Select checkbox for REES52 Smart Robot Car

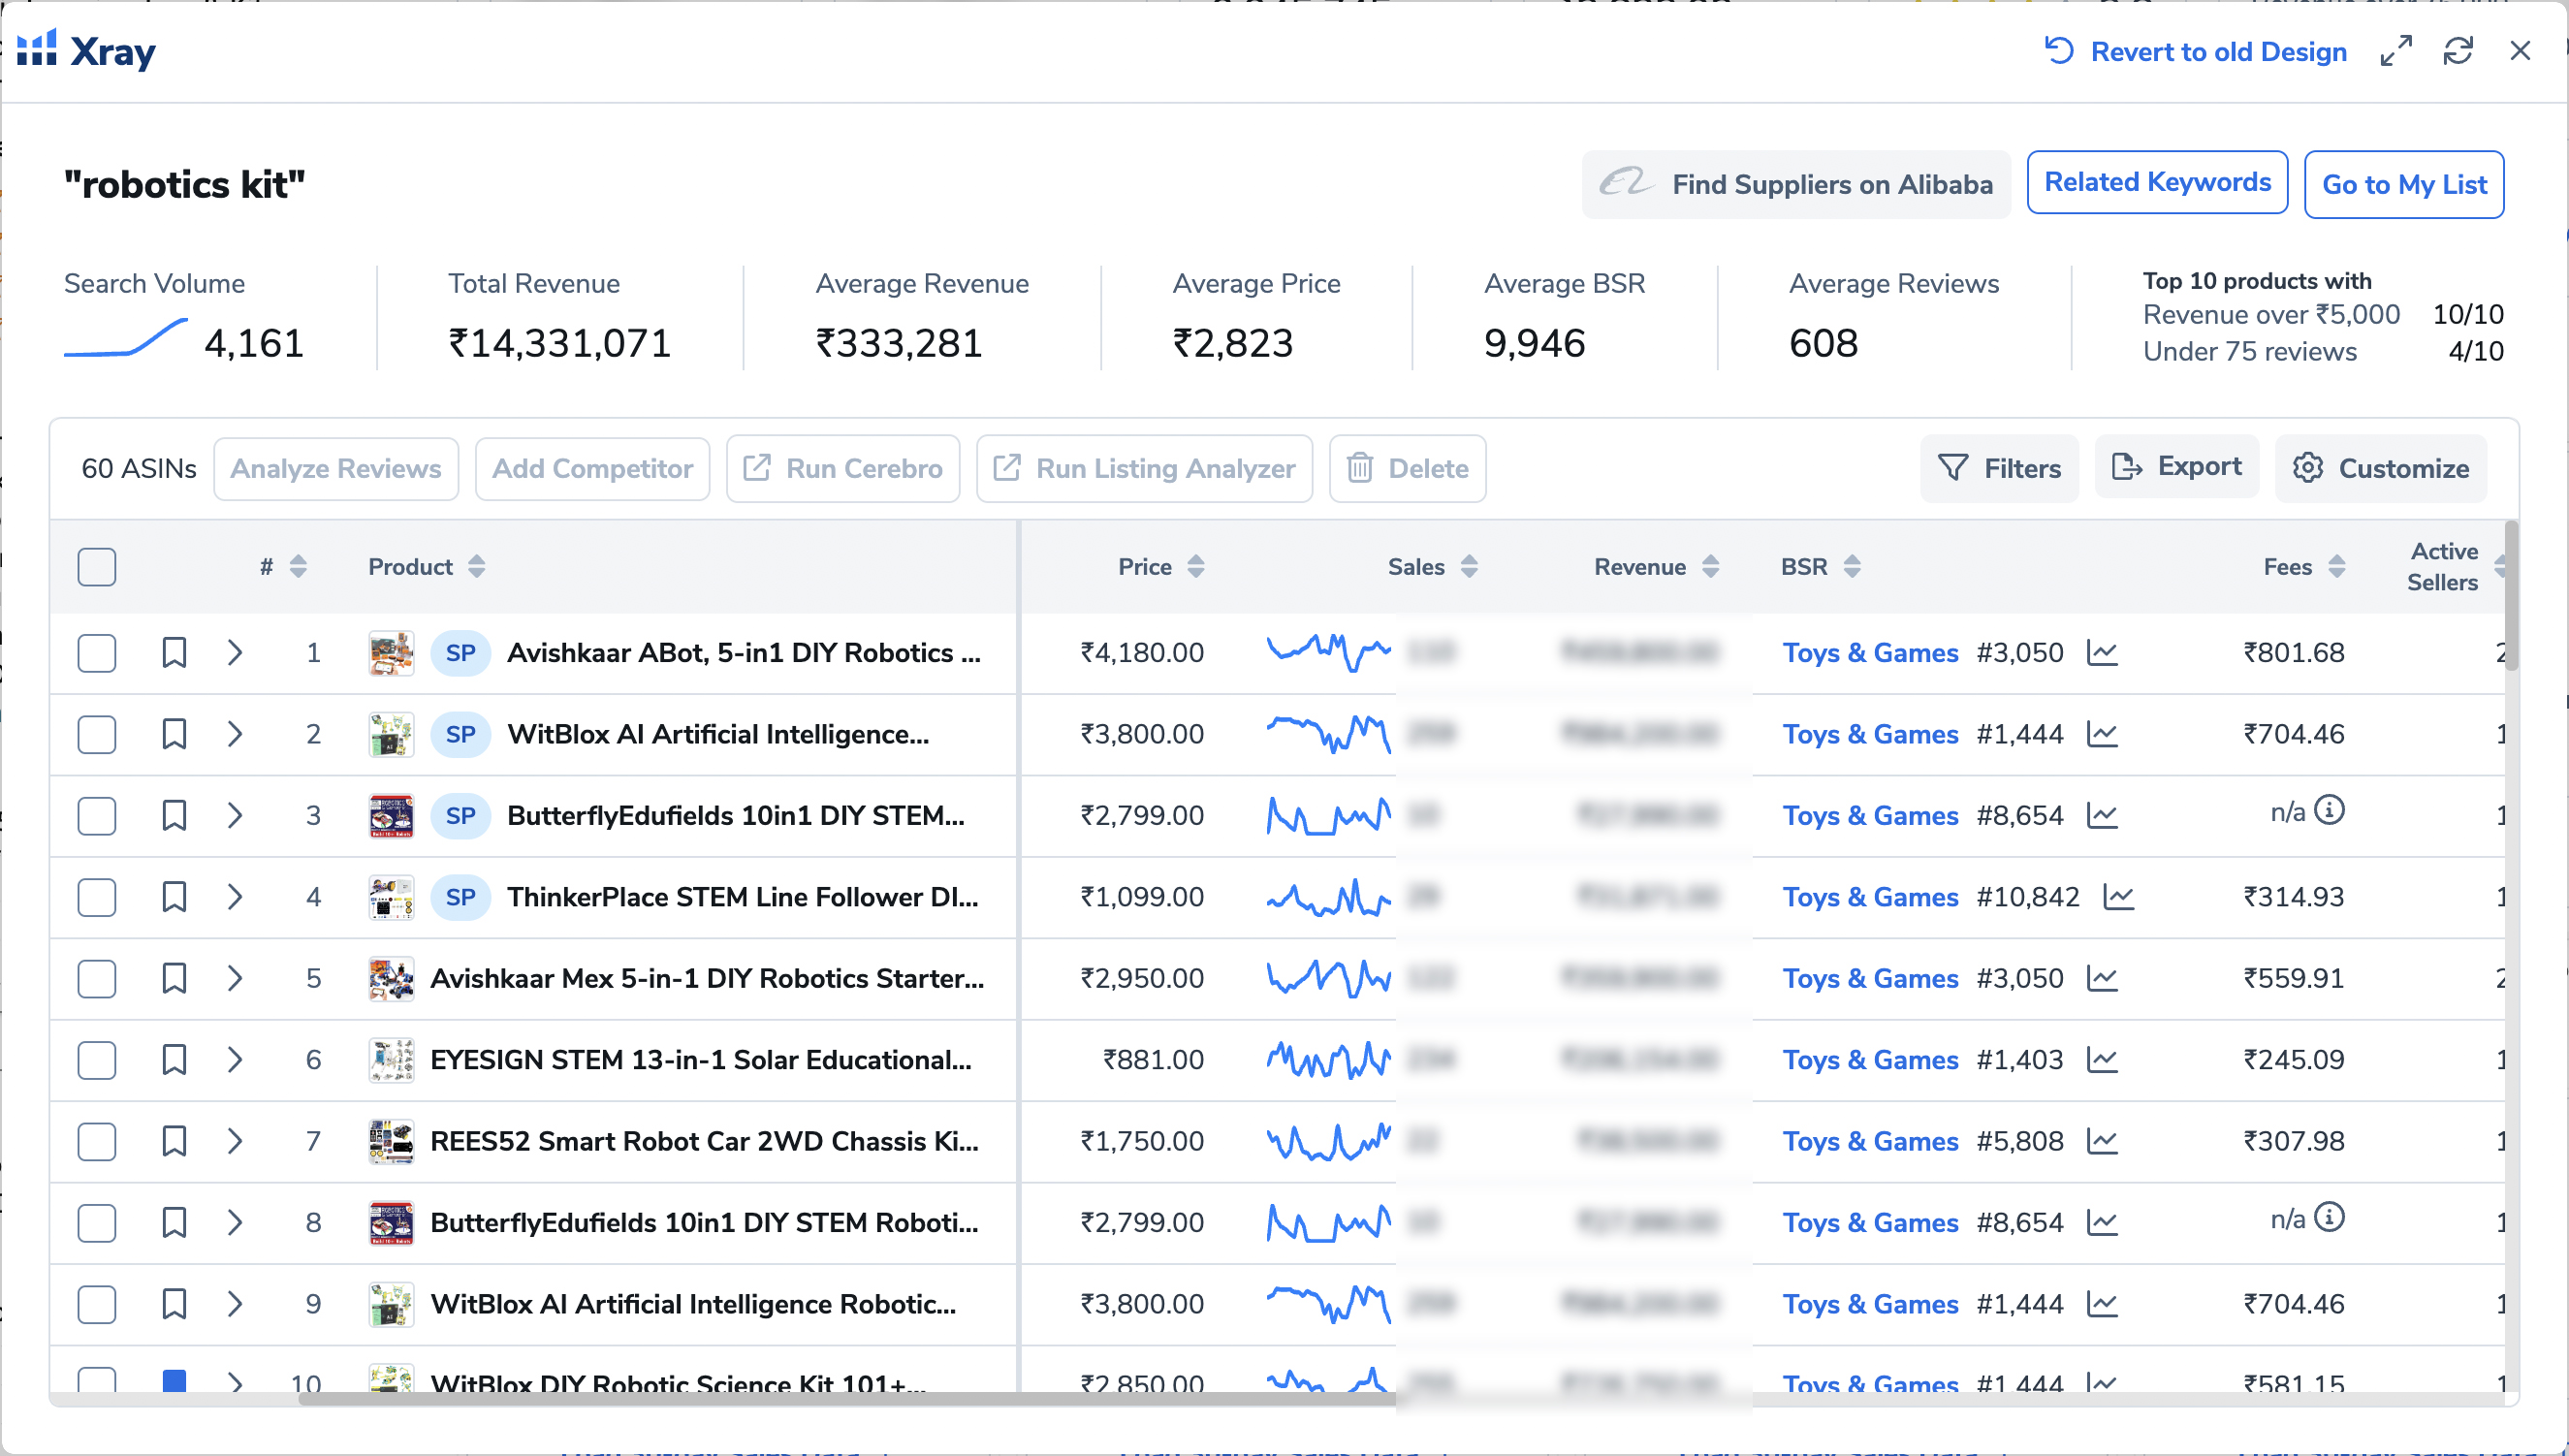(97, 1141)
